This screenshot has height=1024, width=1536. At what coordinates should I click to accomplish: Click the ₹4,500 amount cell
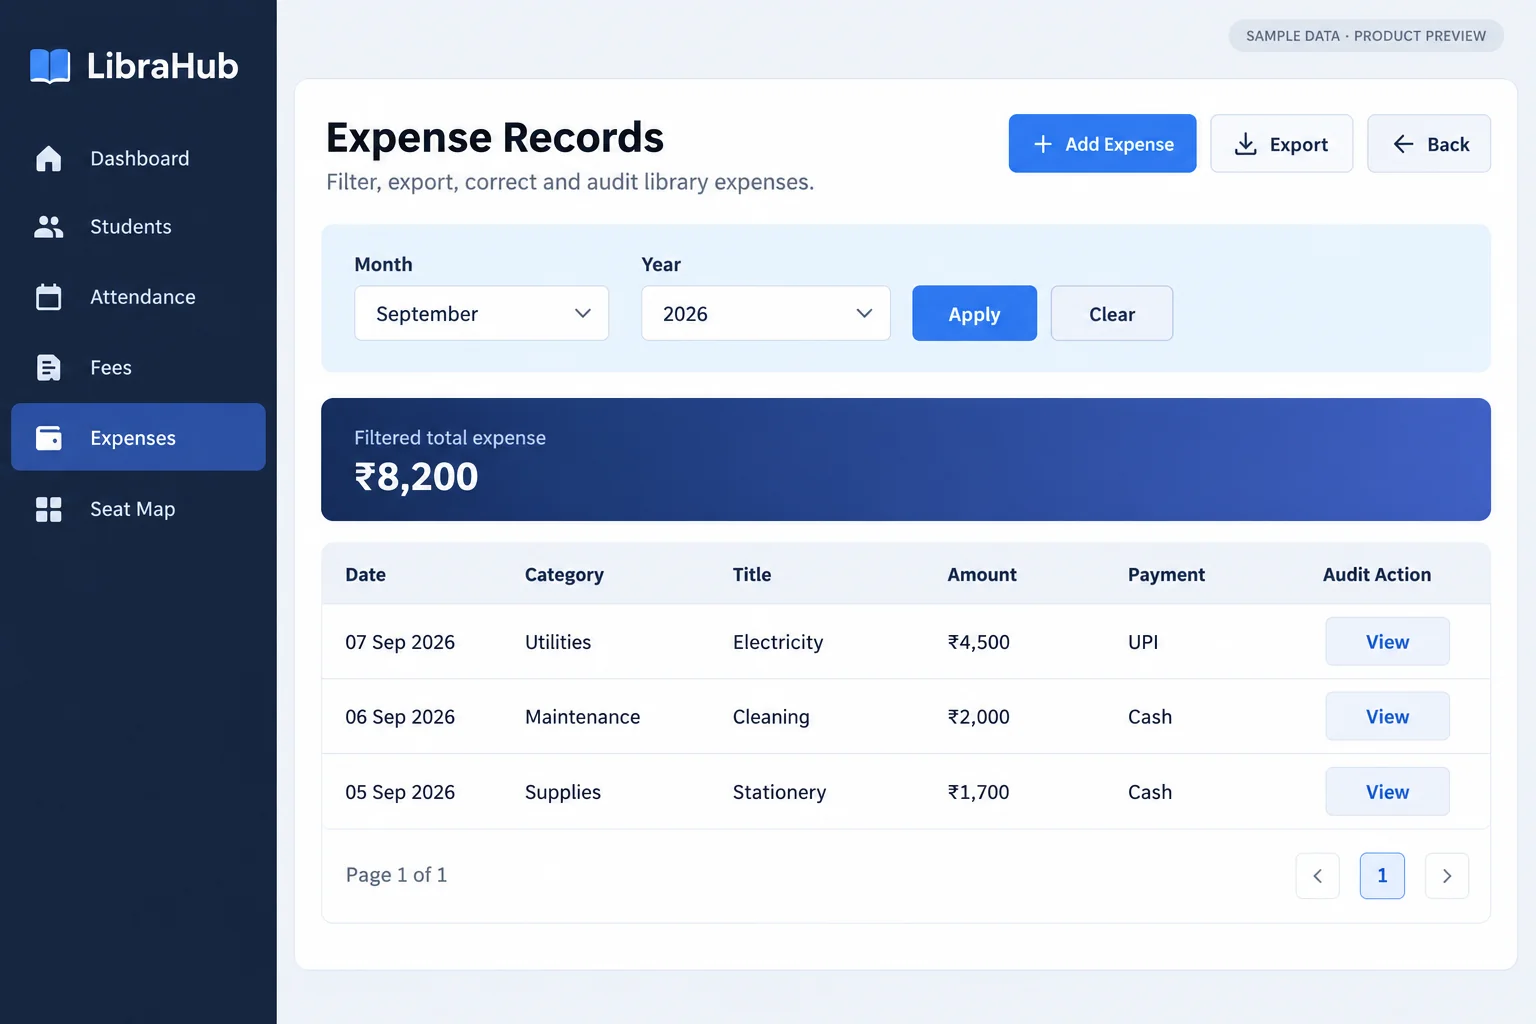pos(979,642)
